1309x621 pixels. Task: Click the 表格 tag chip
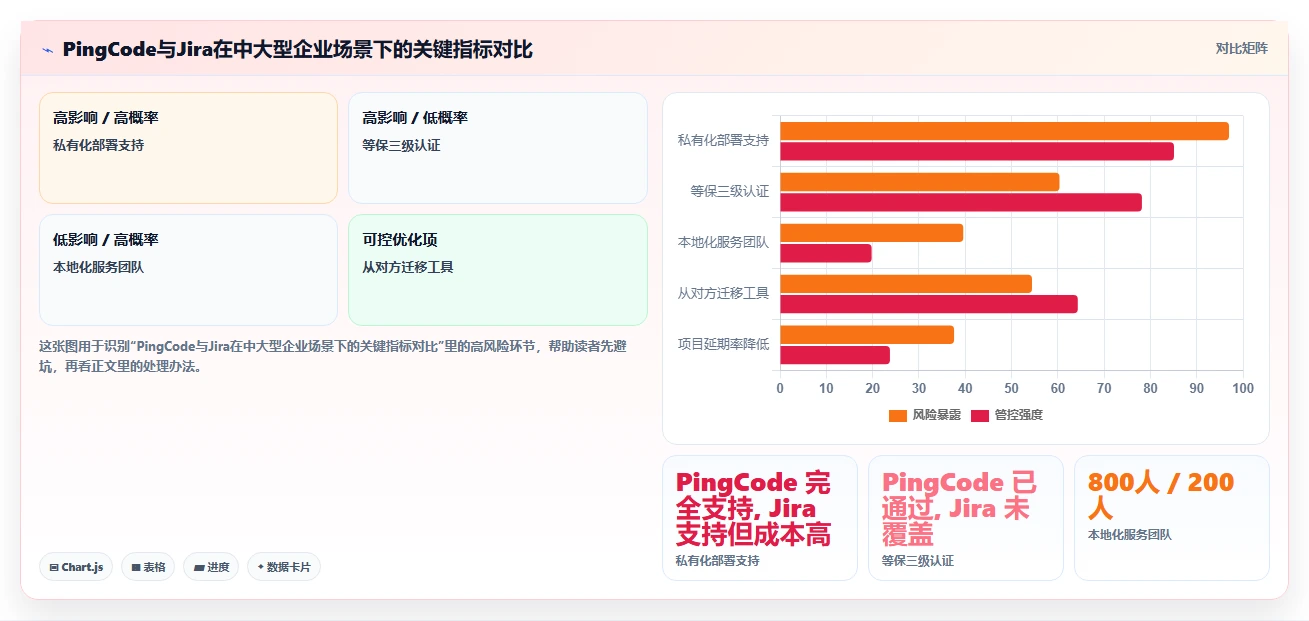148,567
